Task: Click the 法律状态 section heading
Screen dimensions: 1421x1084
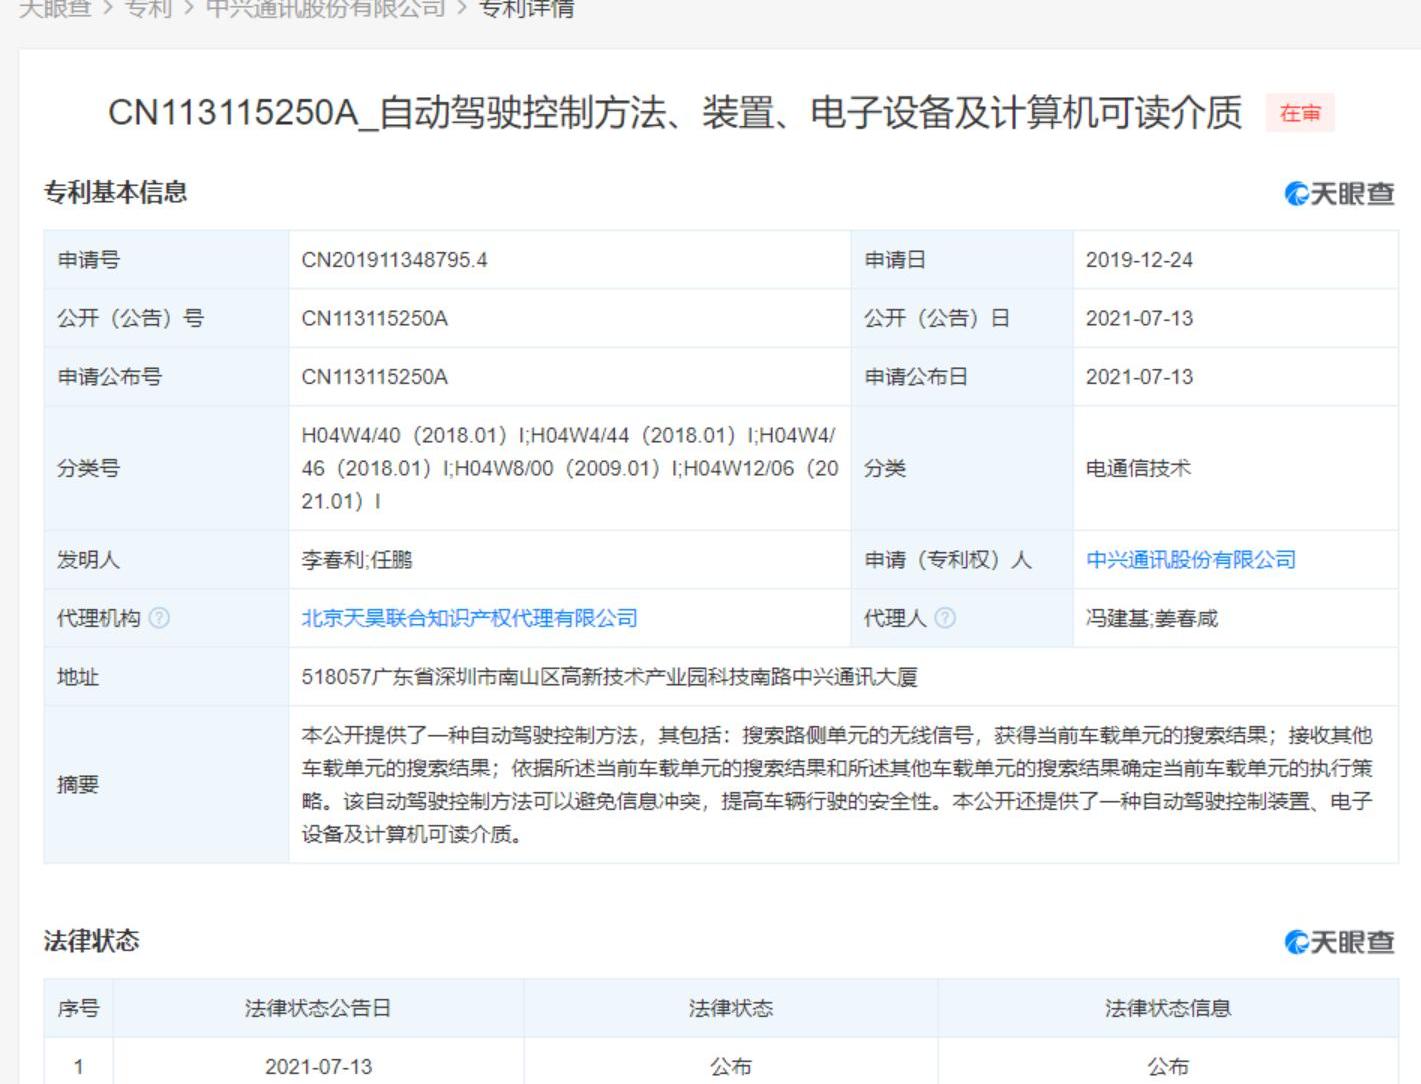Action: (x=91, y=940)
